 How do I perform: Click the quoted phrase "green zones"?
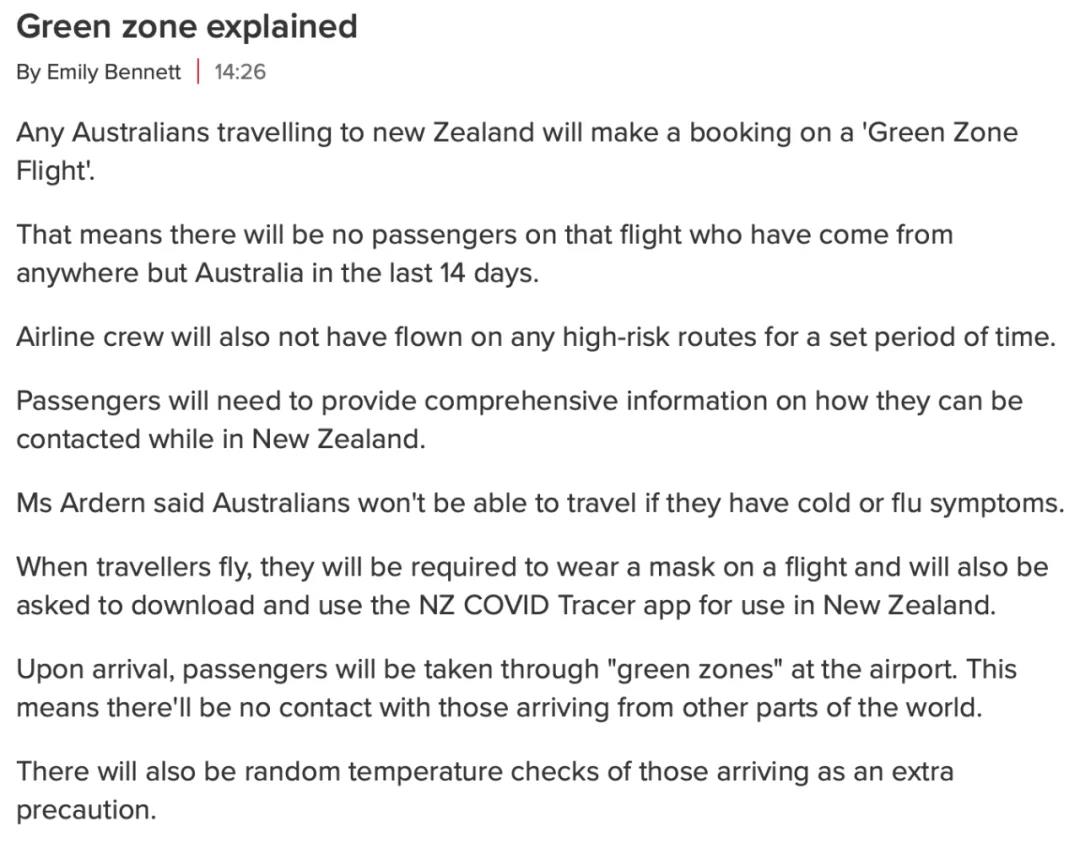tap(695, 669)
